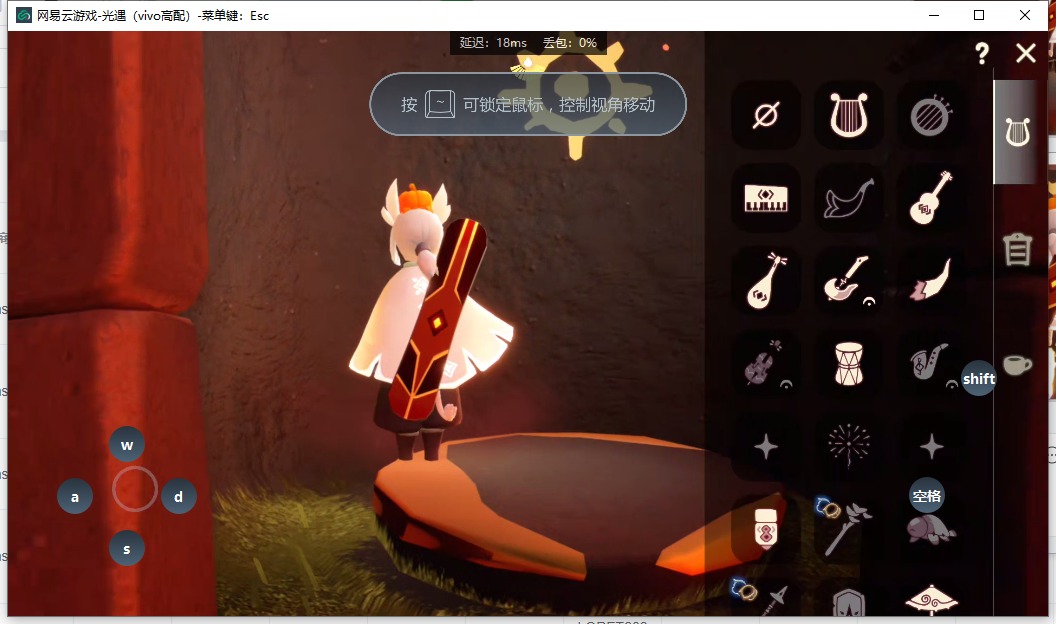The width and height of the screenshot is (1056, 624).
Task: Close the item selection panel
Action: [x=1026, y=53]
